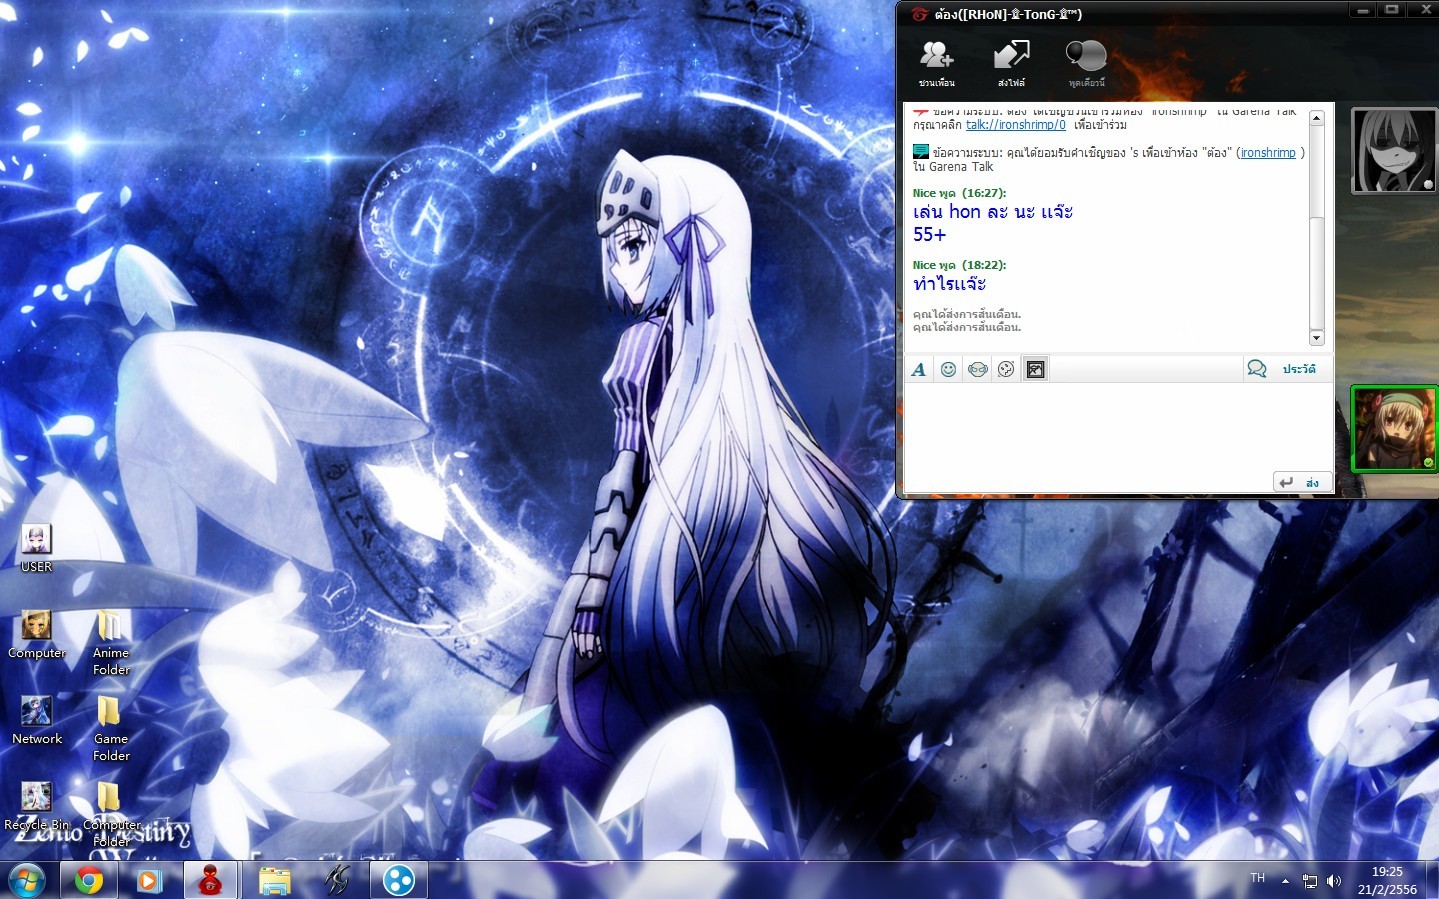
Task: Select the Anime Folder on desktop
Action: coord(111,643)
